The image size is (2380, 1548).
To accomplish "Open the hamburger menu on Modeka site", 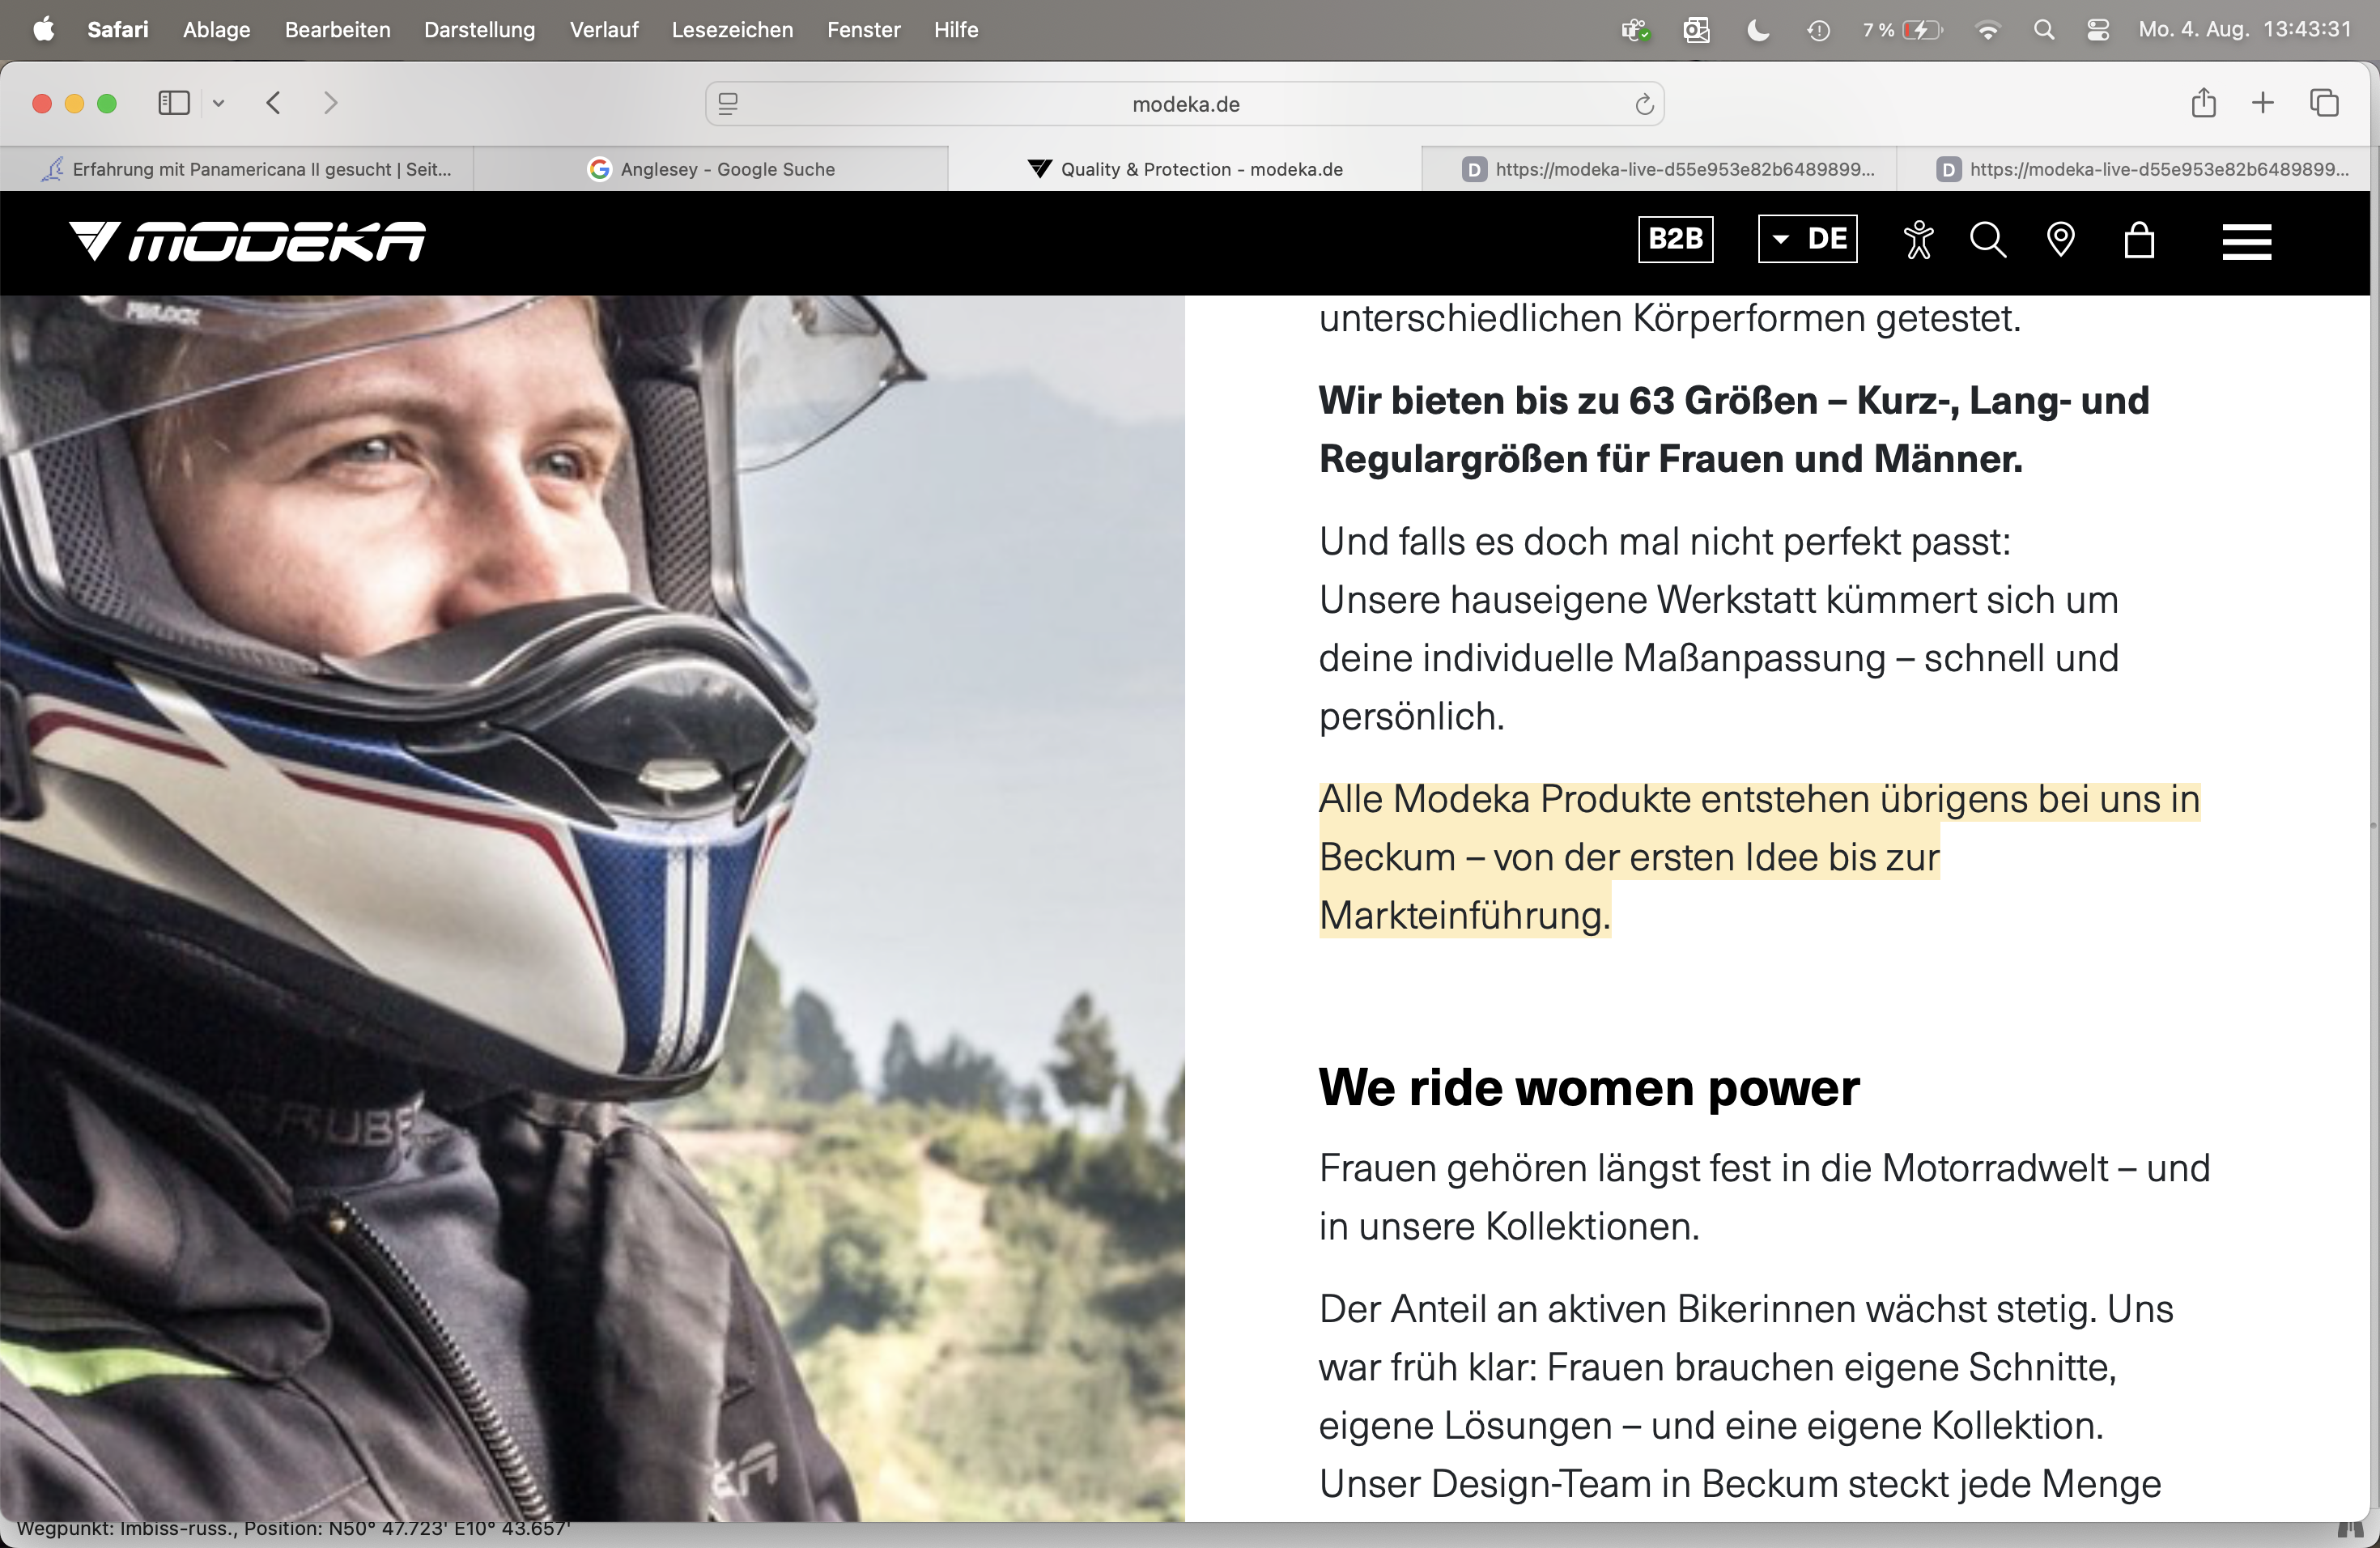I will tap(2246, 241).
